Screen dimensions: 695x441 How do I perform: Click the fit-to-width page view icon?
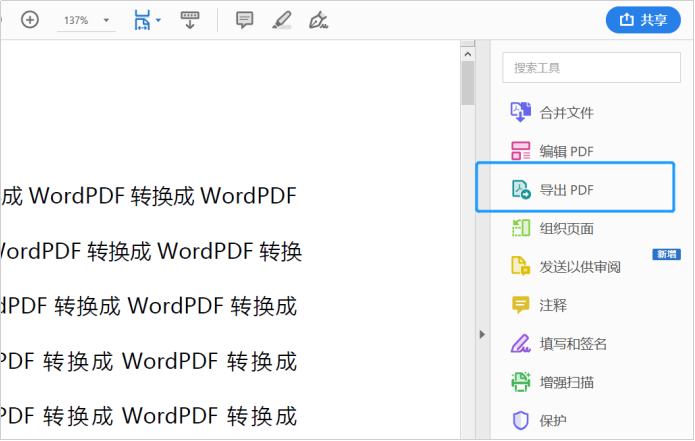(142, 20)
